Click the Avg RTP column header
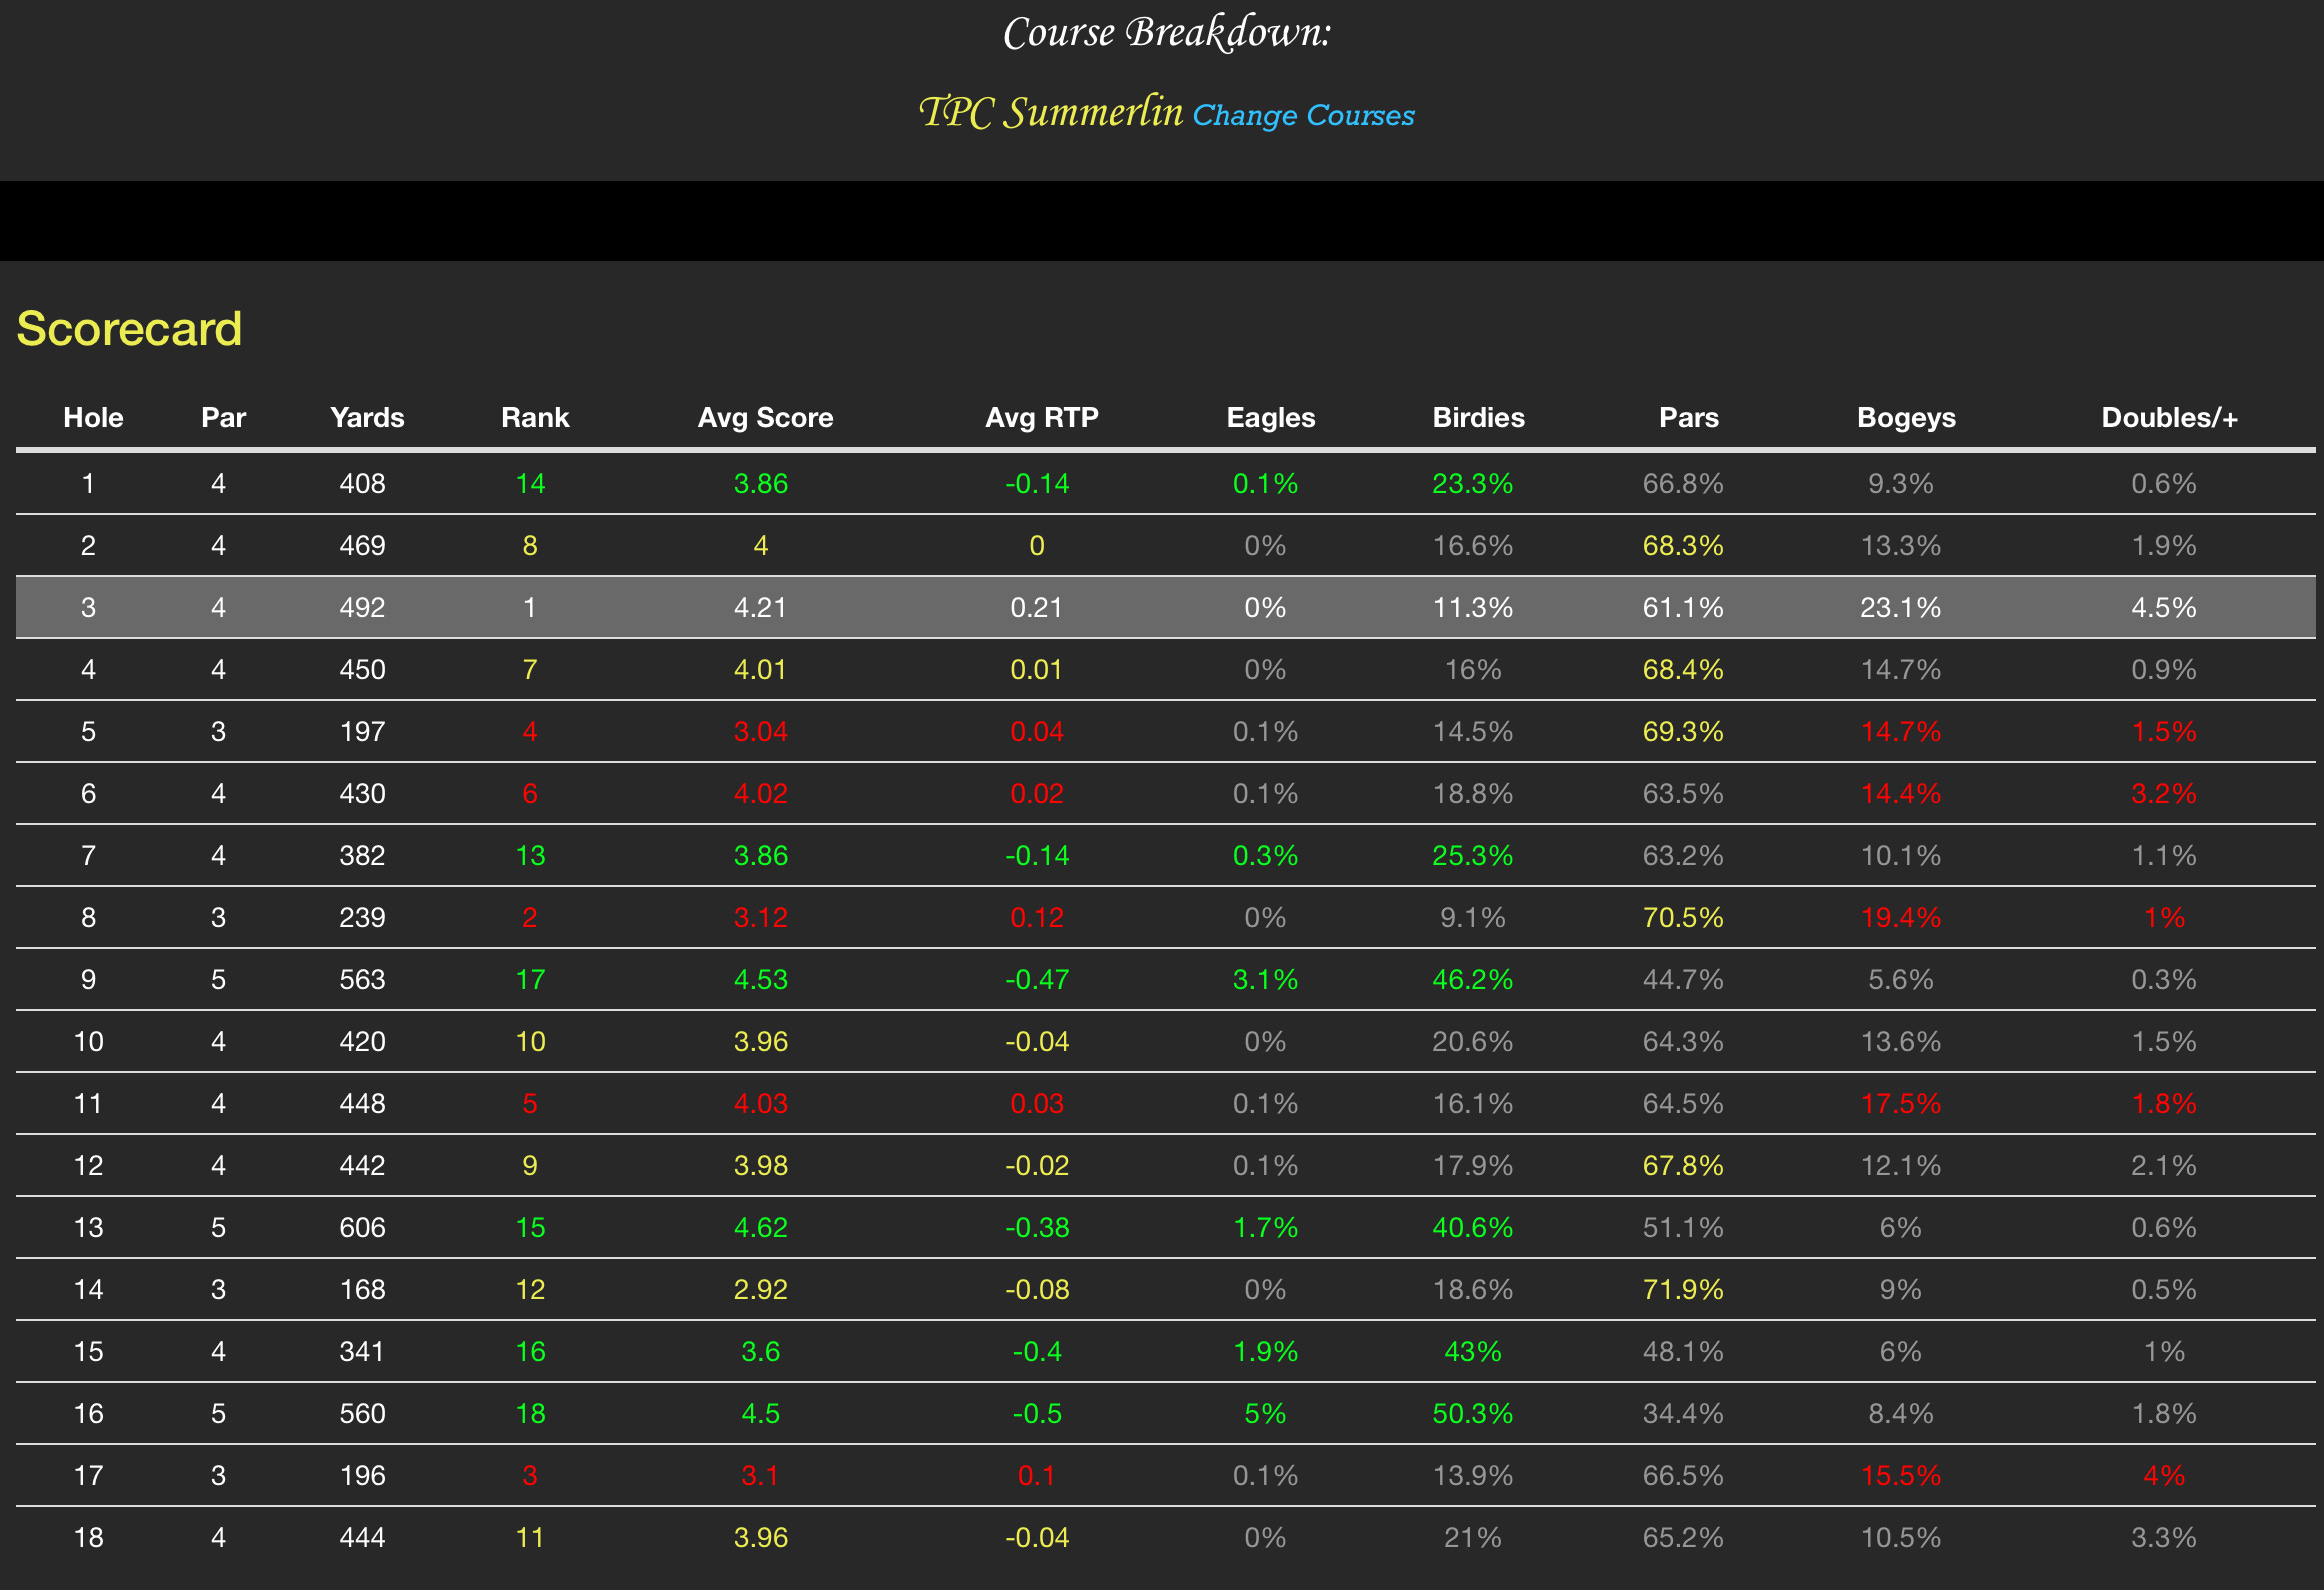Viewport: 2324px width, 1590px height. click(x=1041, y=417)
